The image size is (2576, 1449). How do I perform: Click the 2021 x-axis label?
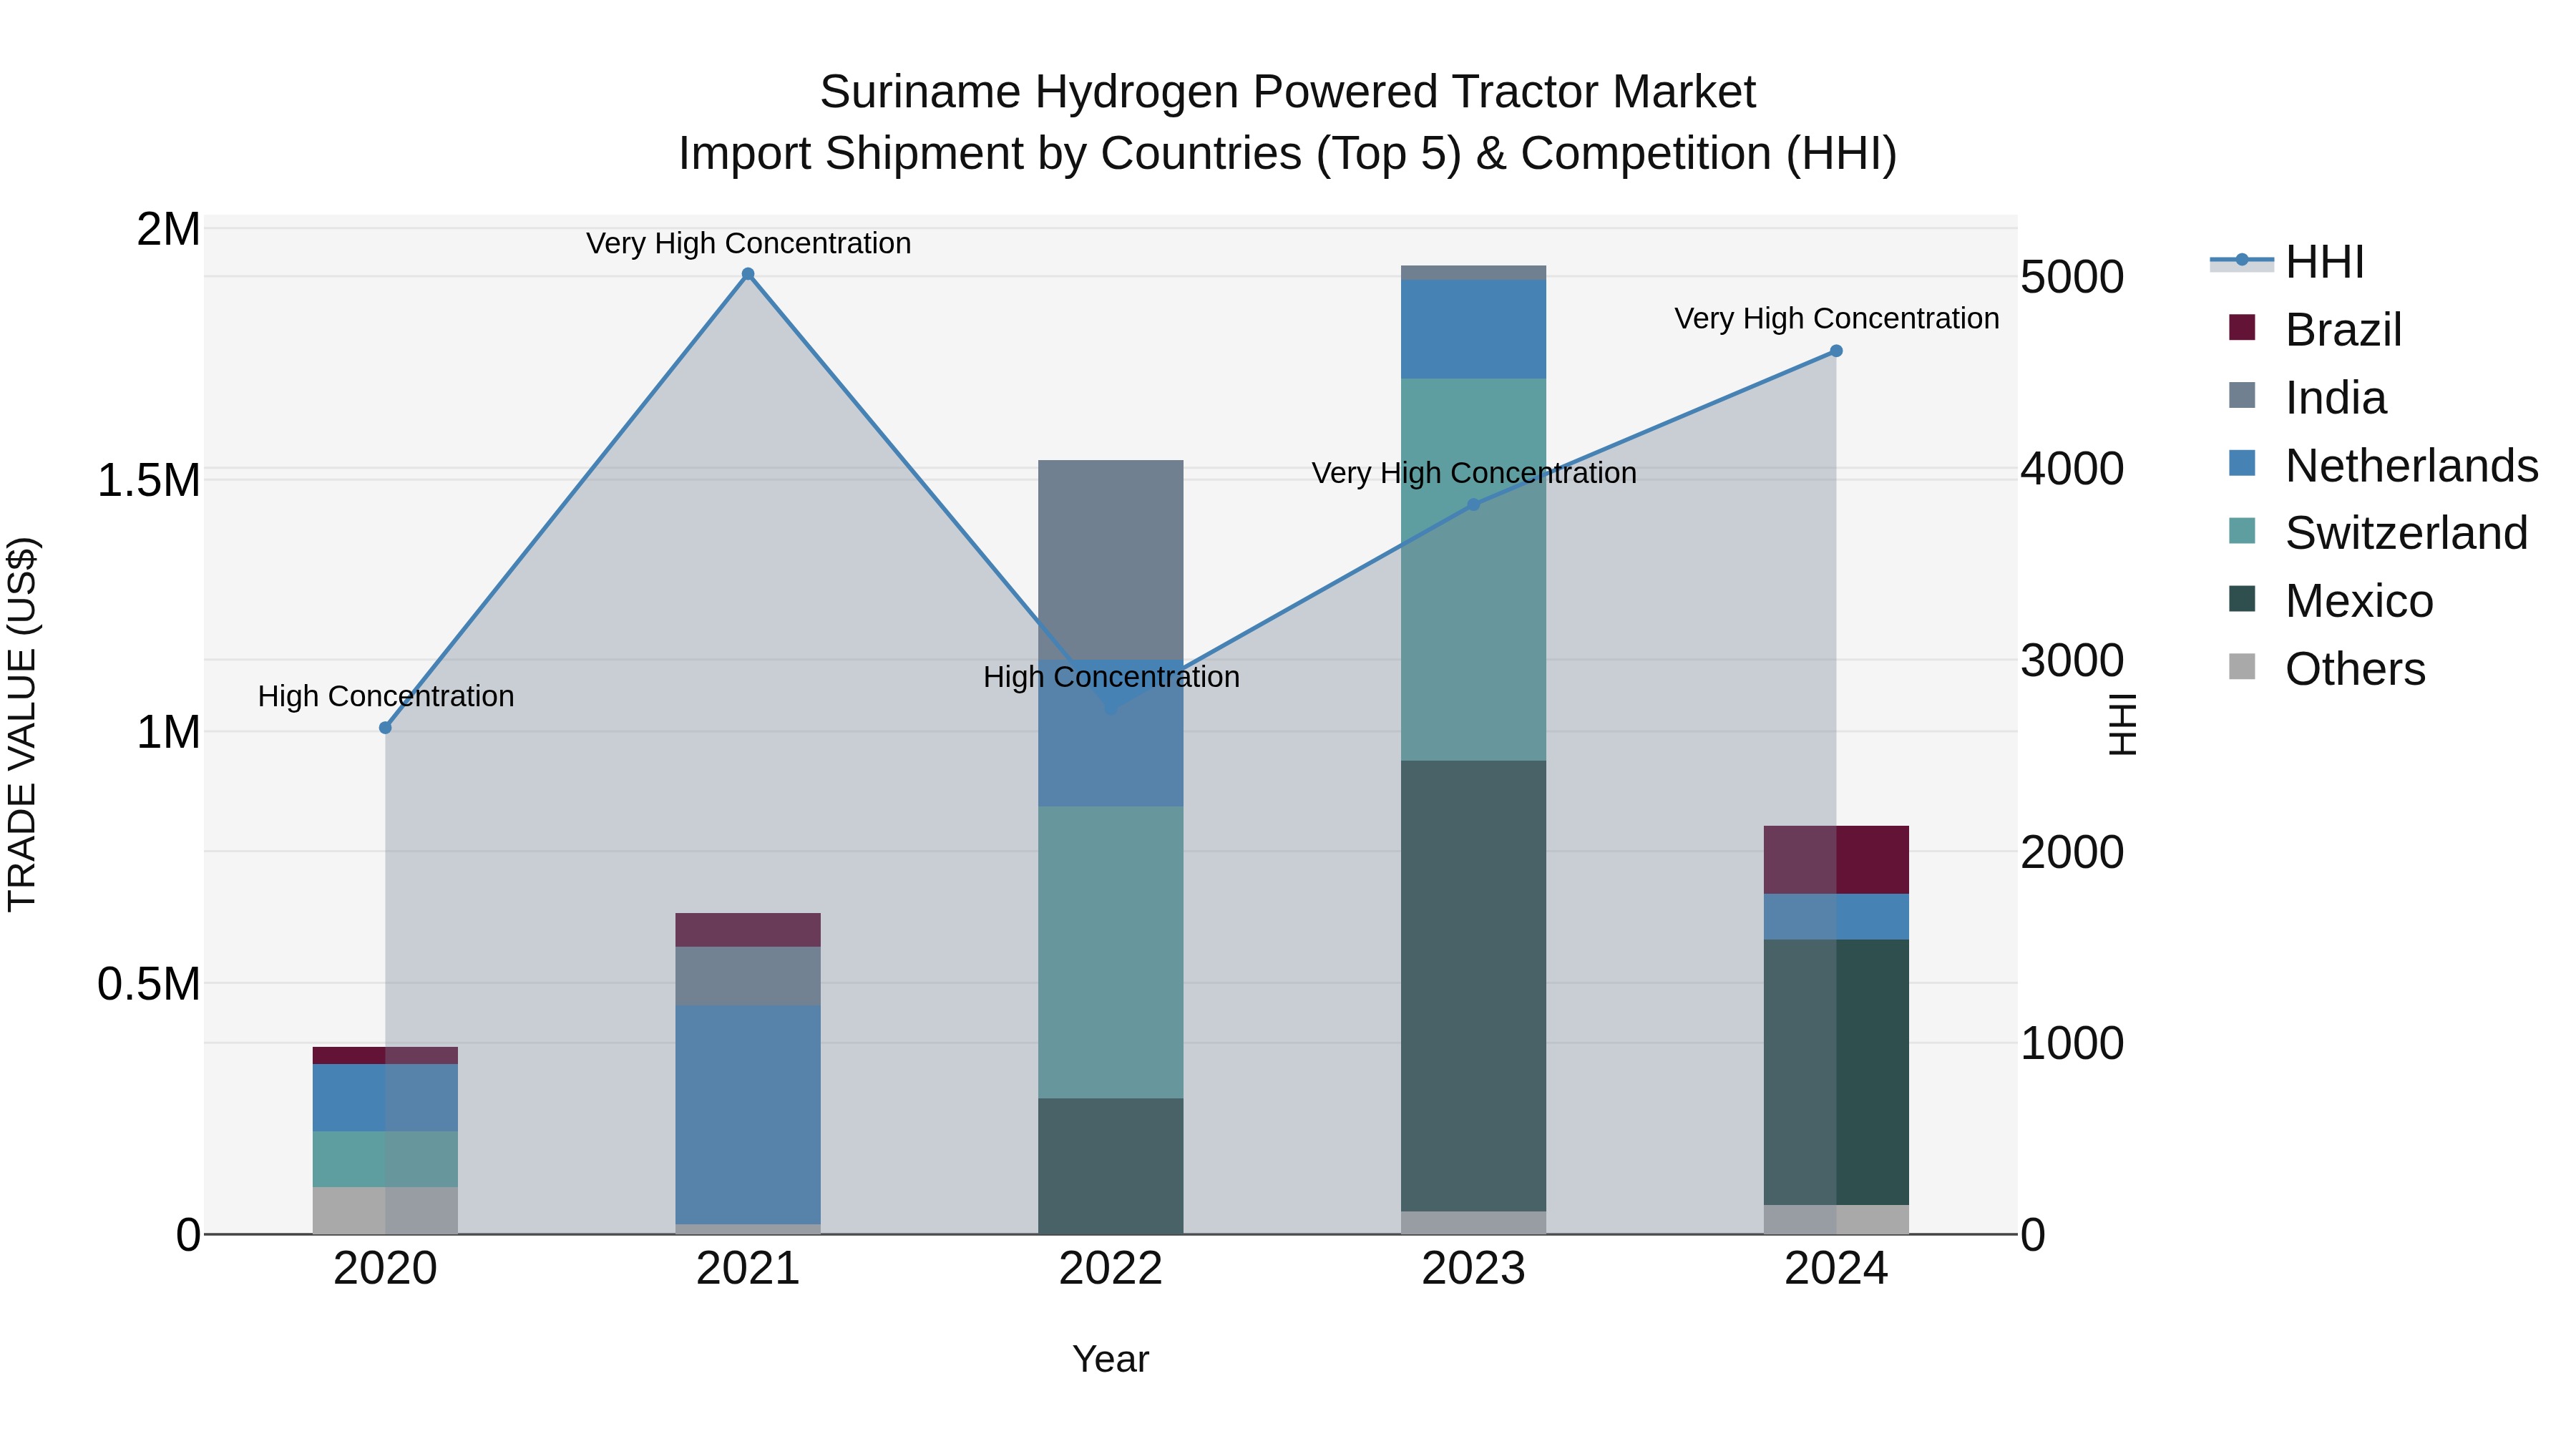click(x=748, y=1269)
